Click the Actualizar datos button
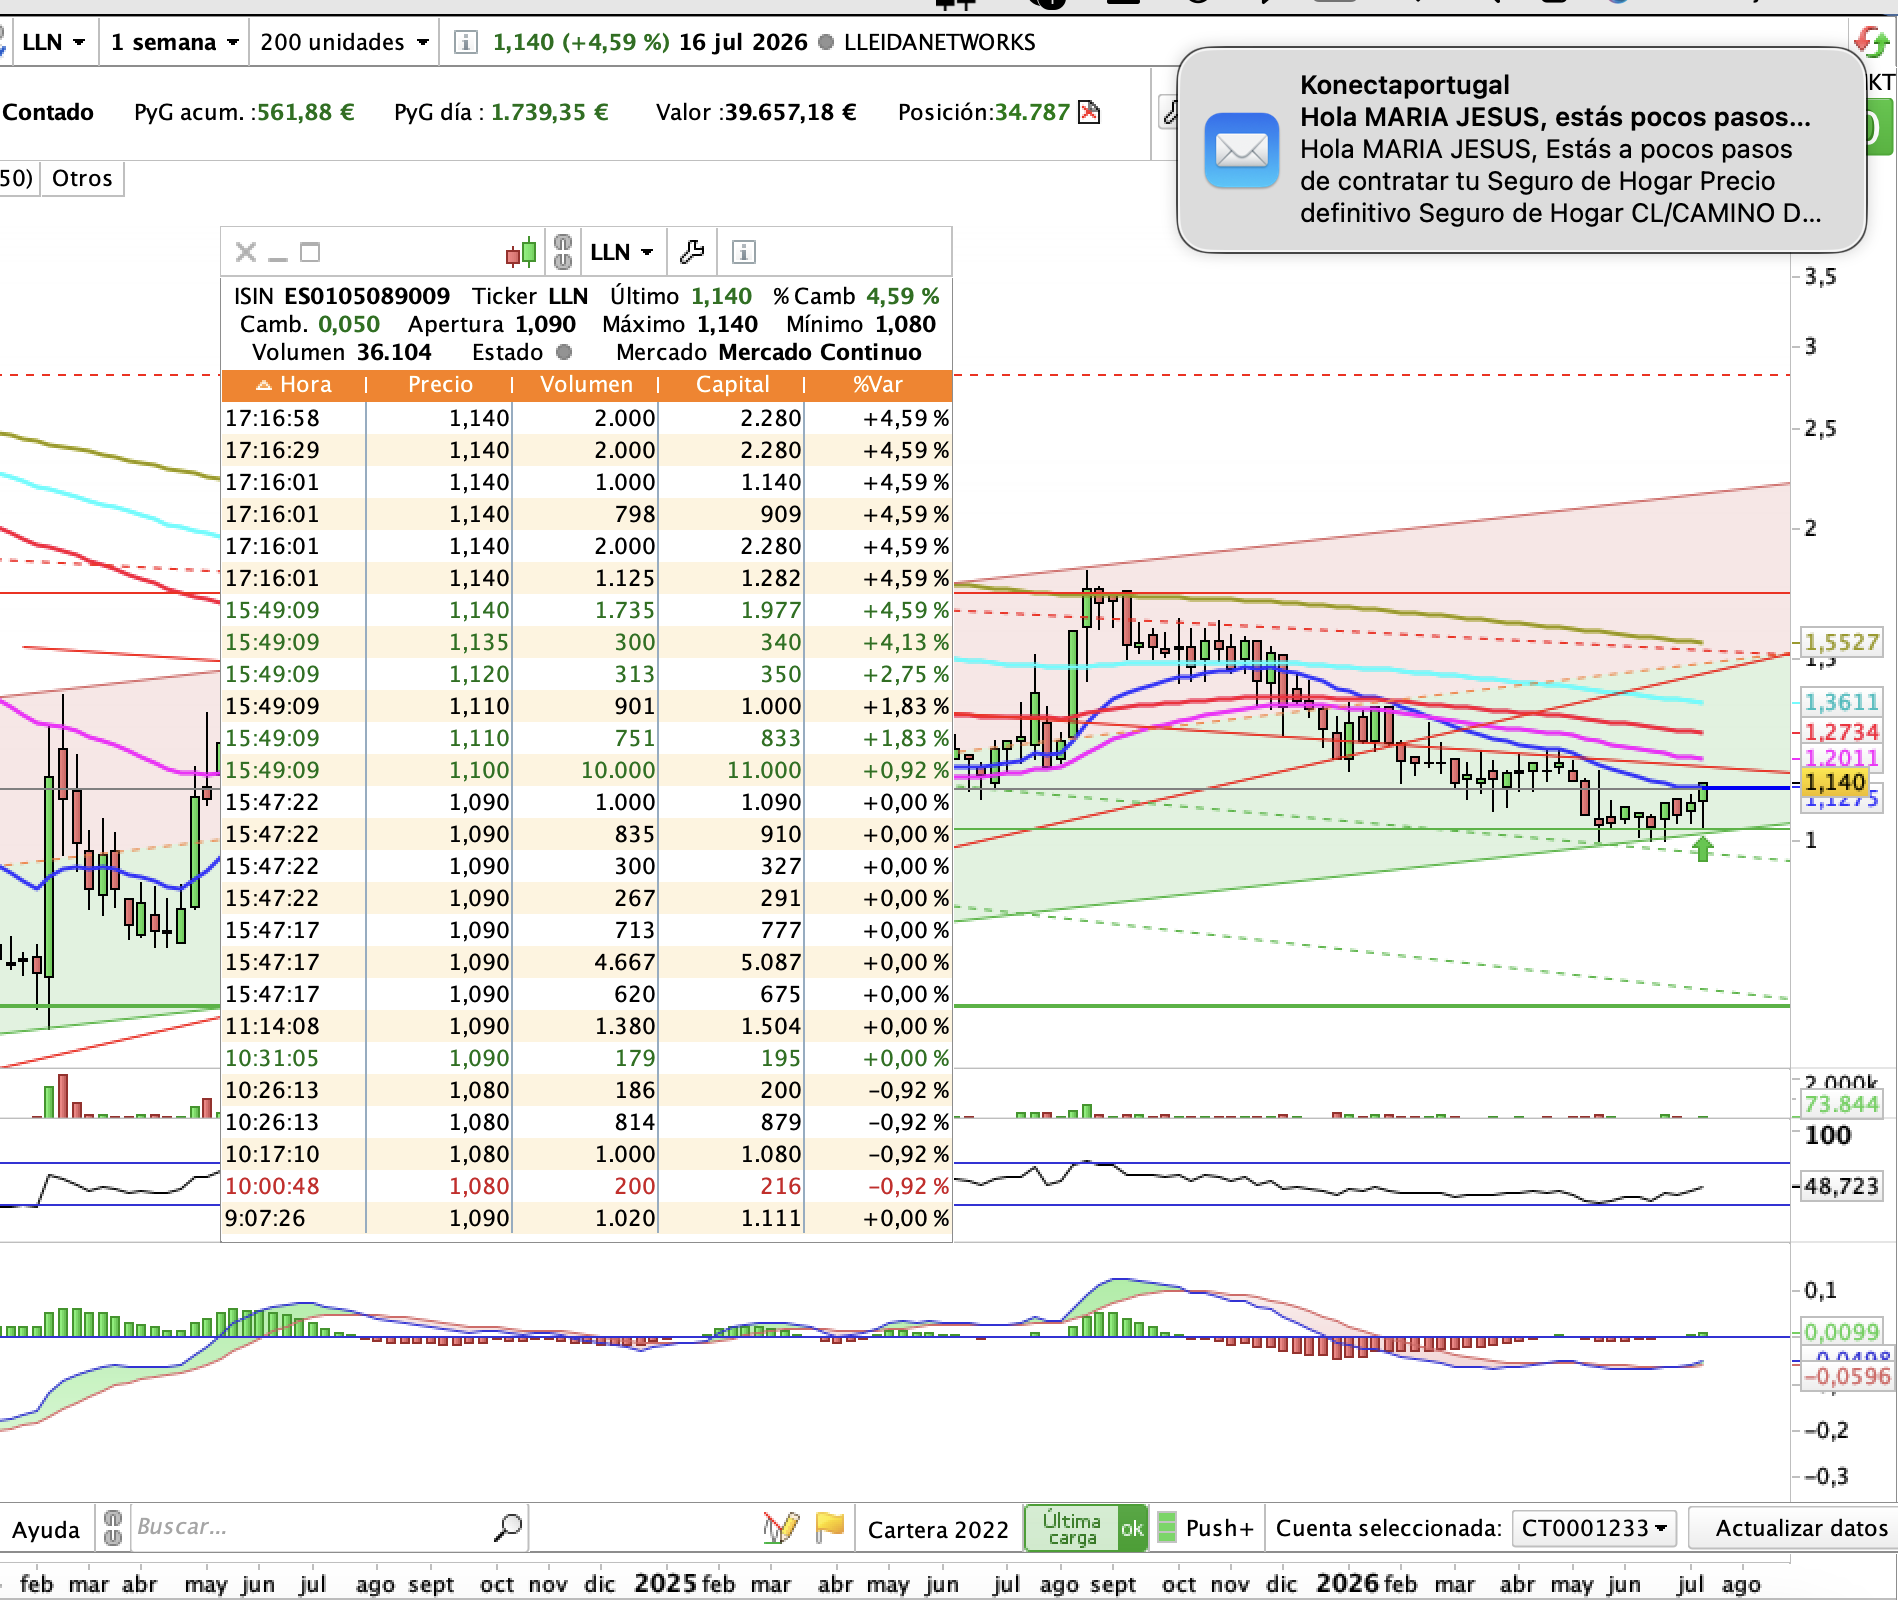This screenshot has width=1898, height=1600. (1801, 1528)
